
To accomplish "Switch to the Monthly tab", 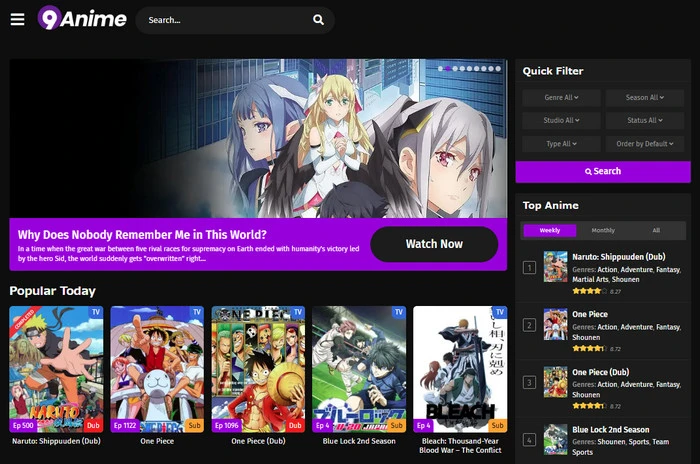I will [x=603, y=230].
